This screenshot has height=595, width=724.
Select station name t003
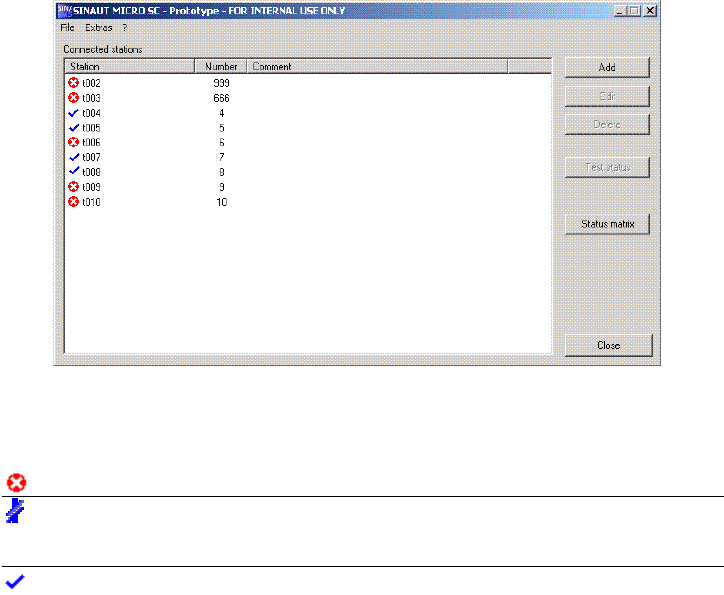click(91, 98)
